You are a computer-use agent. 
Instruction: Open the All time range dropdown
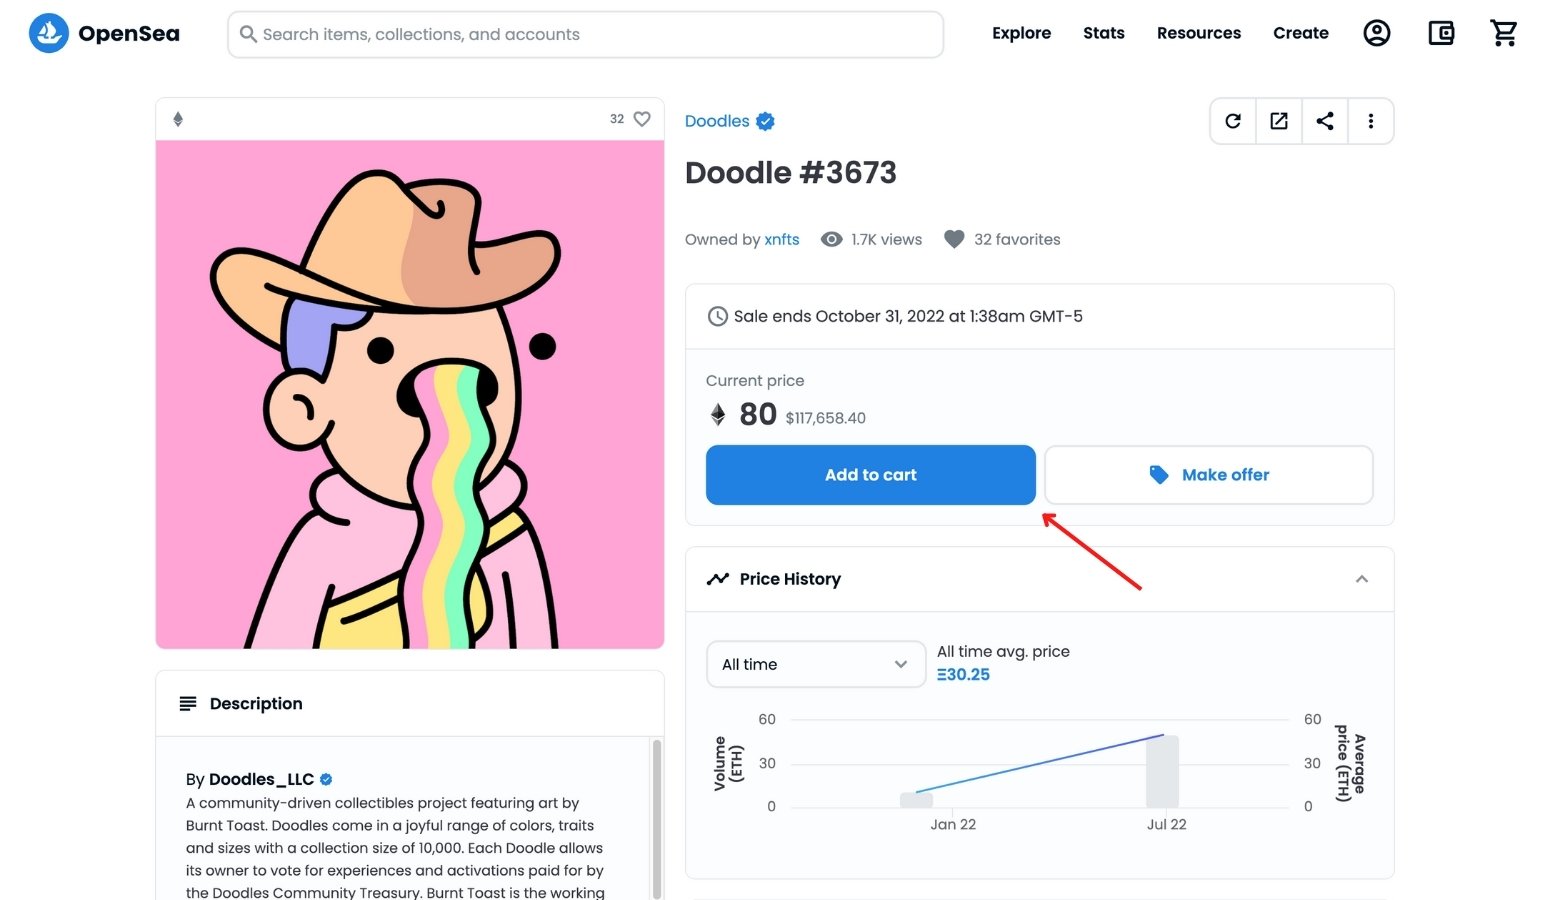click(816, 664)
